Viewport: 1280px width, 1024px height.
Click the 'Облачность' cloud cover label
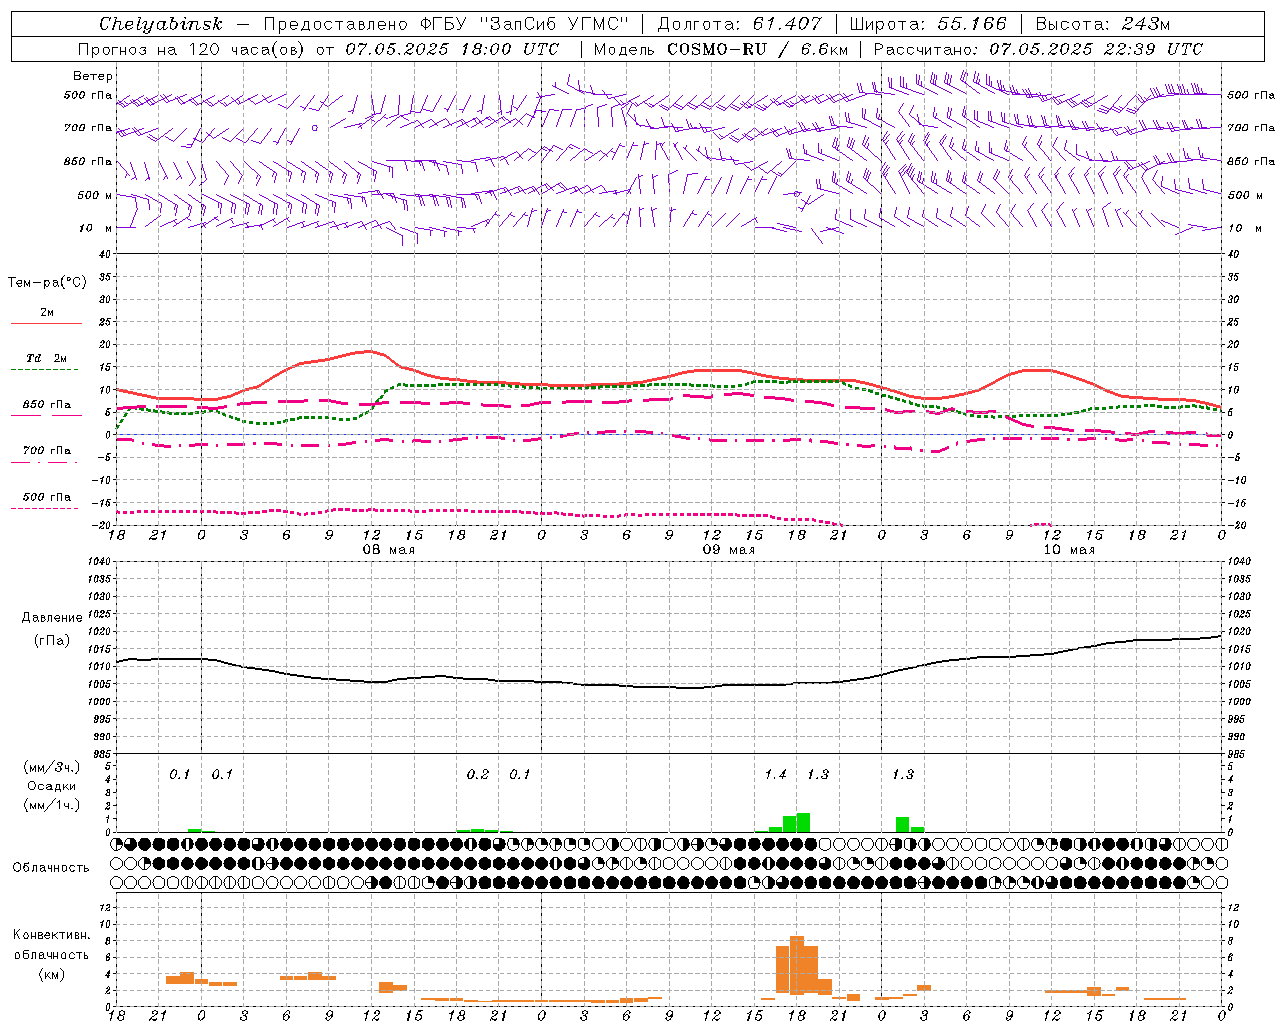[51, 868]
